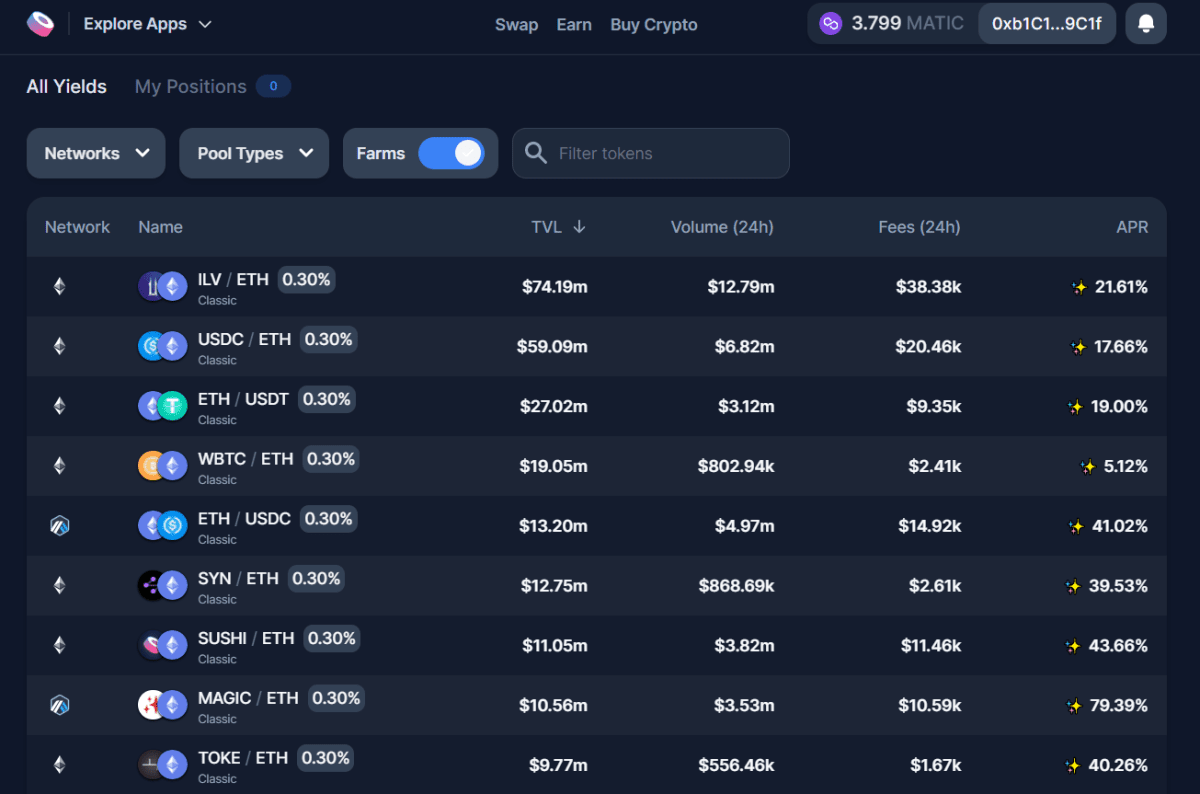1200x794 pixels.
Task: Click the $3.12m volume value
Action: pyautogui.click(x=746, y=407)
